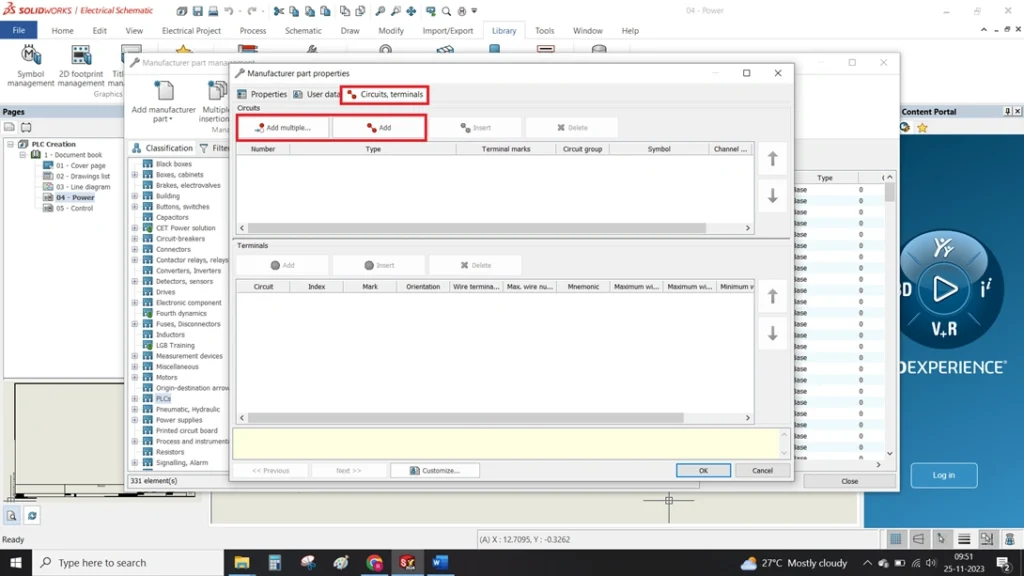Click the Print icon in quick access toolbar

[x=213, y=10]
